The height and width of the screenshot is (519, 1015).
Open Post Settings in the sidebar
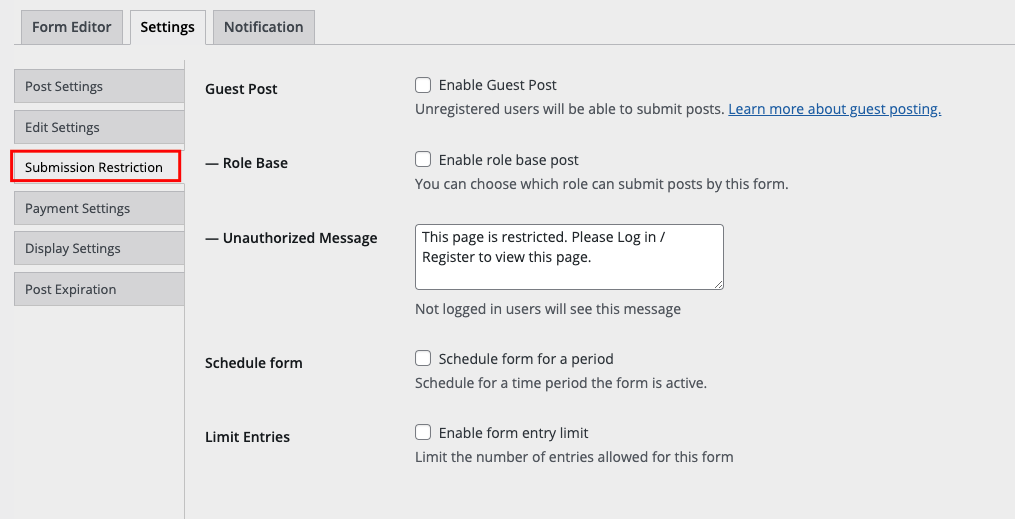pos(99,86)
